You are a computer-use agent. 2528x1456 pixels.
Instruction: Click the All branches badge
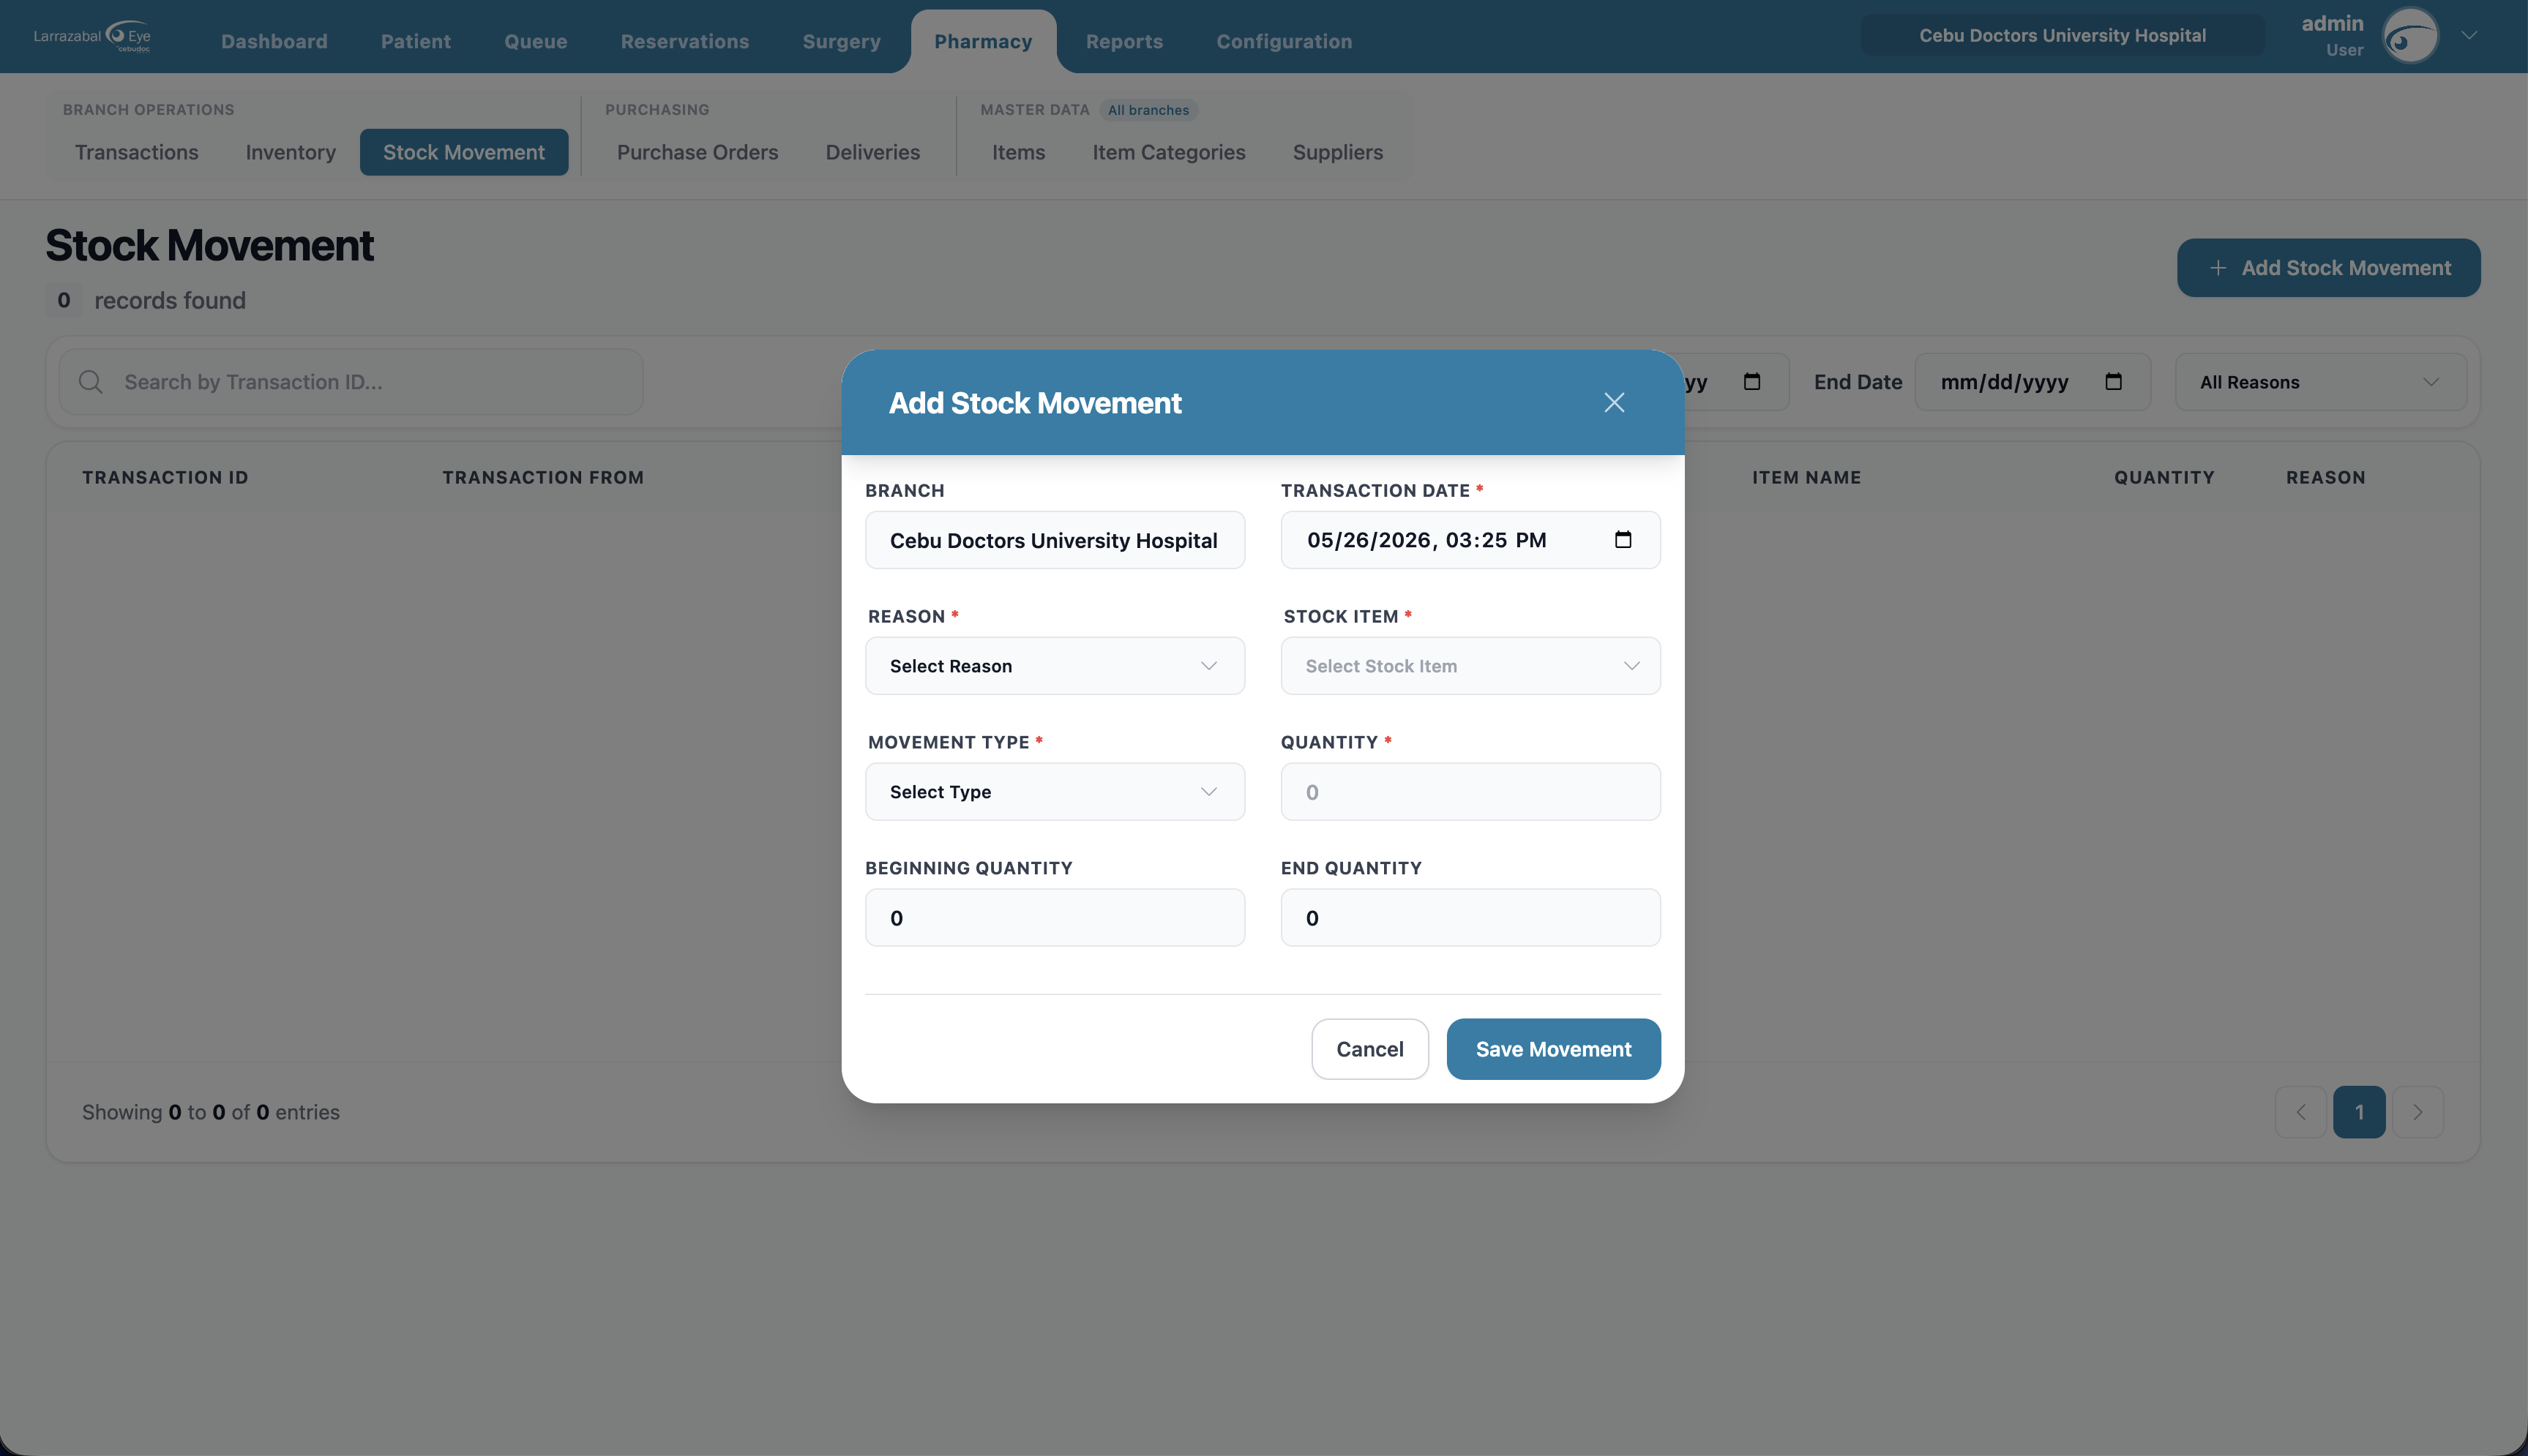click(x=1148, y=110)
